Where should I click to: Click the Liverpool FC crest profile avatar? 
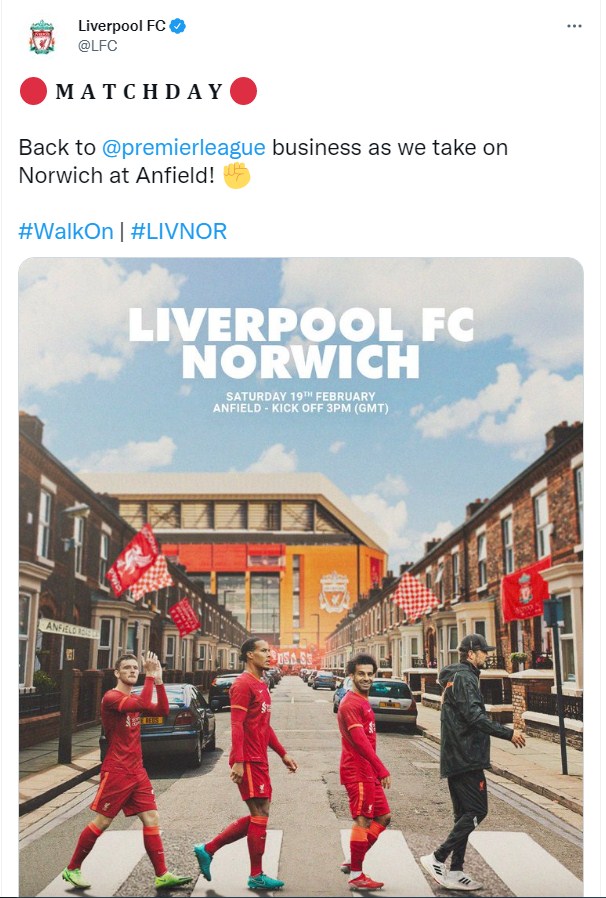pyautogui.click(x=41, y=36)
